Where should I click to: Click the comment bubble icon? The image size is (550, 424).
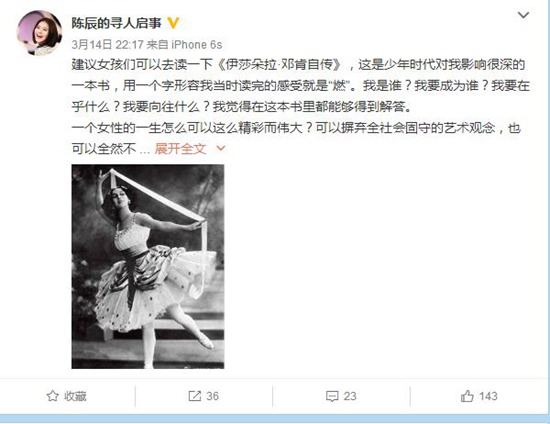(x=332, y=396)
